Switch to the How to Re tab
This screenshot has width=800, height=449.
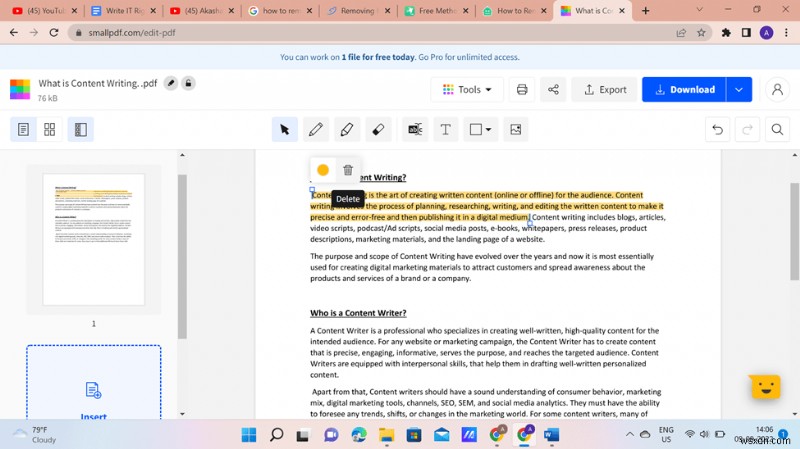515,11
